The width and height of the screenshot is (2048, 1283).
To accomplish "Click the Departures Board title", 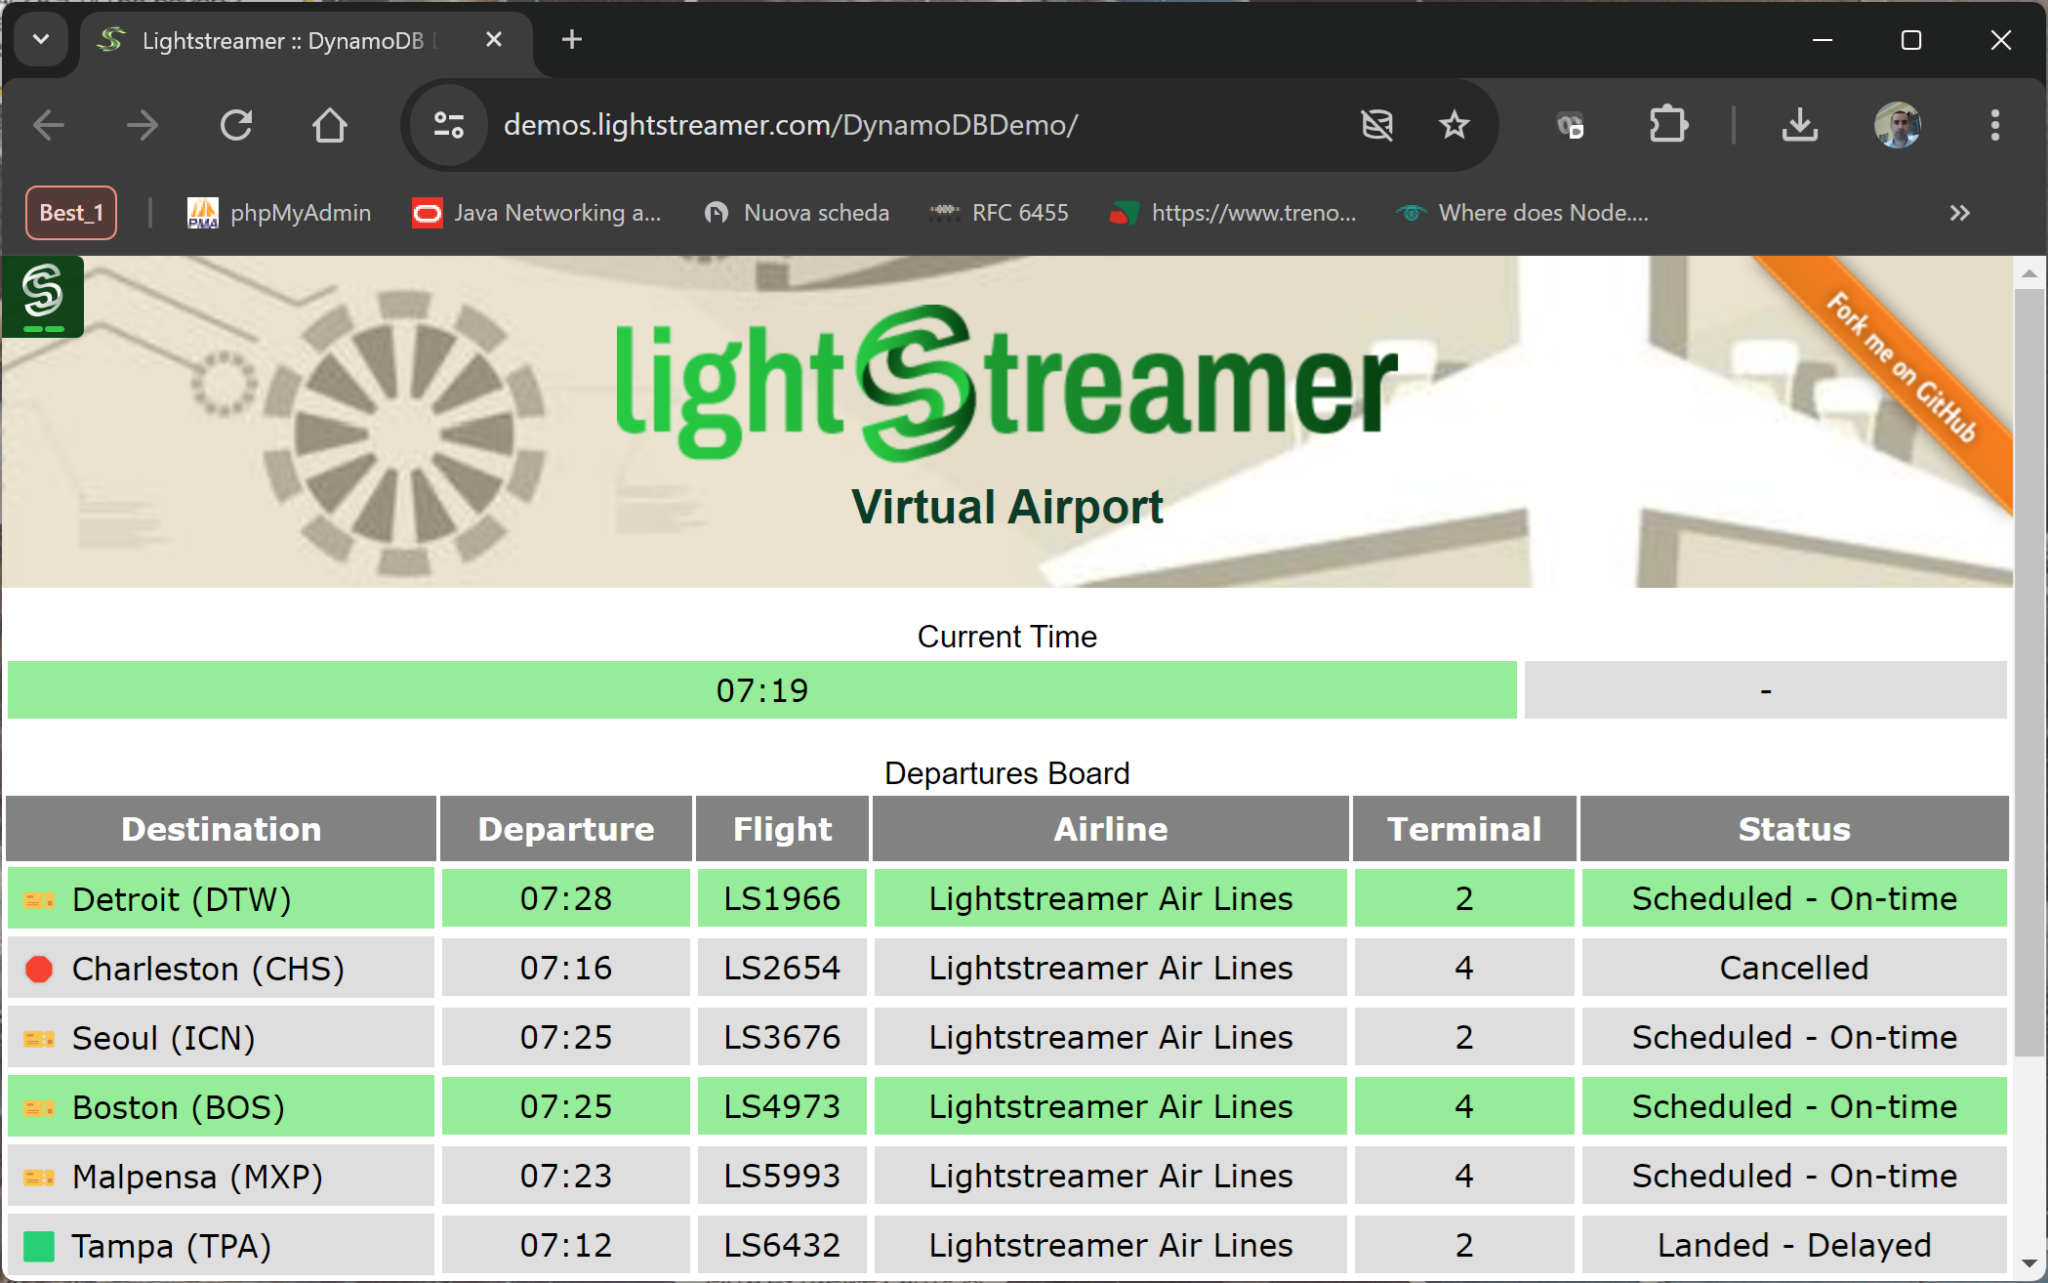I will 1007,773.
